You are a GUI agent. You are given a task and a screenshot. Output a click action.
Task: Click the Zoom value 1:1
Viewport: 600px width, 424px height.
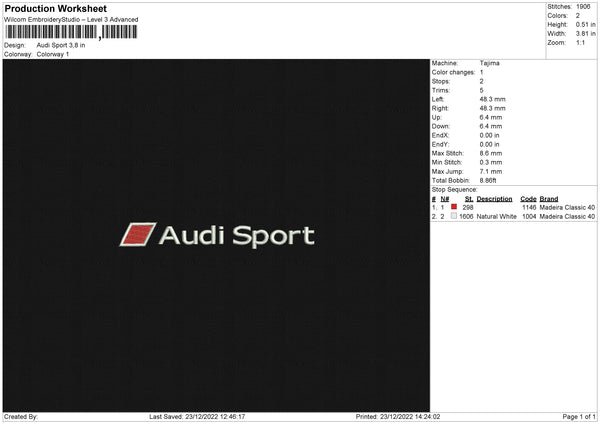tap(580, 42)
